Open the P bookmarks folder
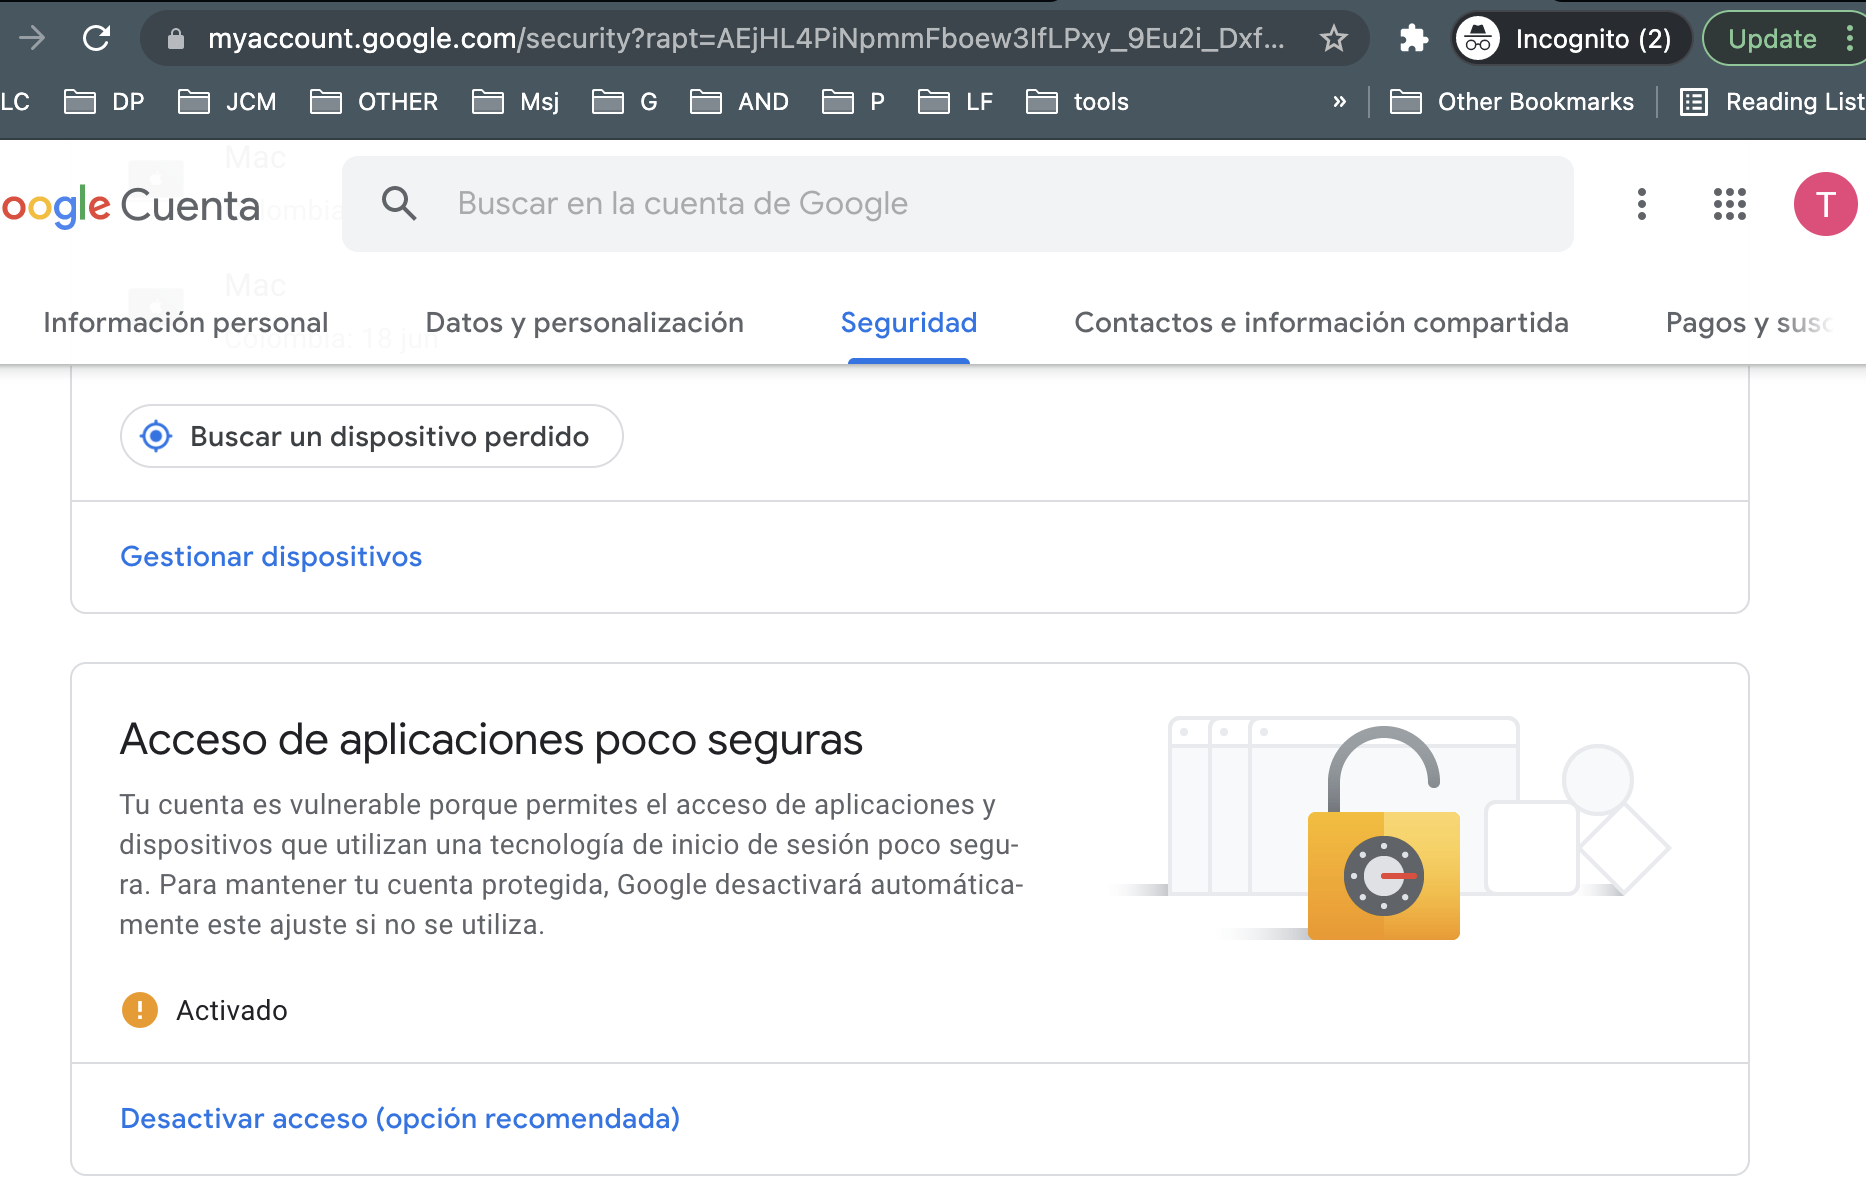The height and width of the screenshot is (1192, 1866). 854,102
